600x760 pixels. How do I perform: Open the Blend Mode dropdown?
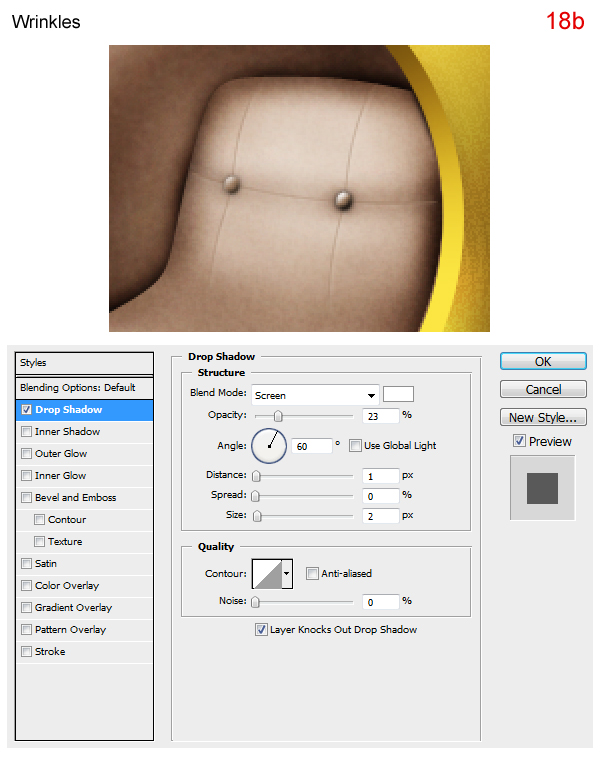(x=314, y=395)
